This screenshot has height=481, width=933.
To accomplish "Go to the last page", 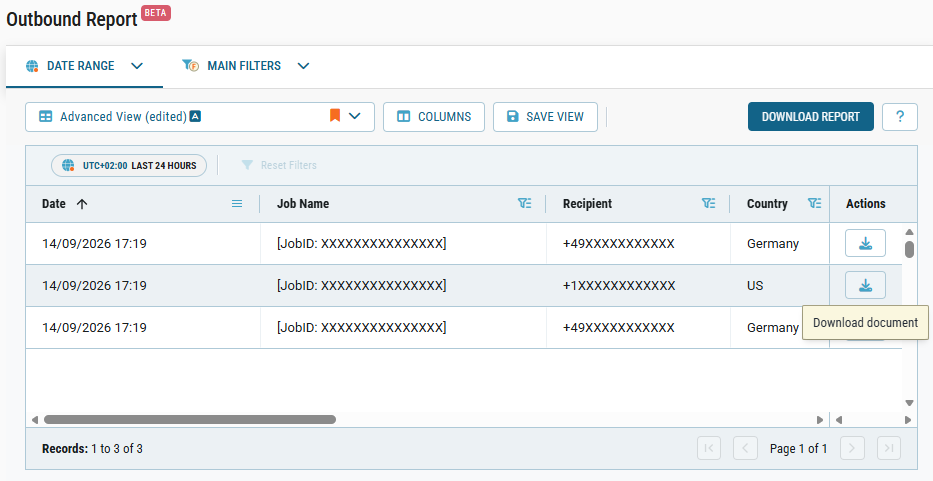I will click(x=889, y=448).
